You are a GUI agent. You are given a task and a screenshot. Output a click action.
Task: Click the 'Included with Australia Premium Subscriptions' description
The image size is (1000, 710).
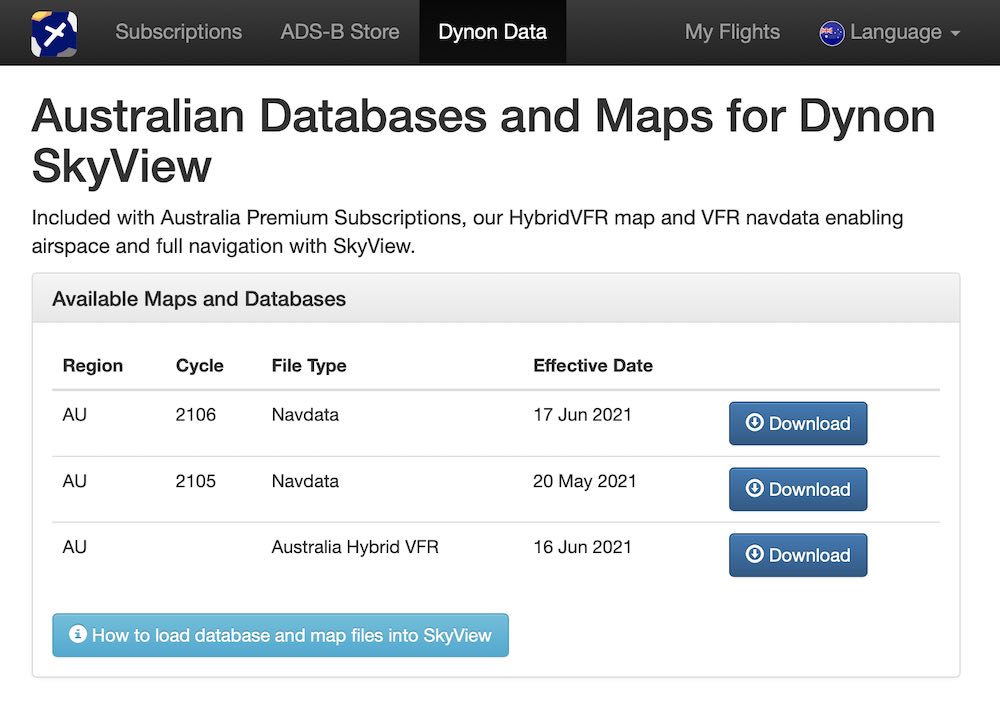pos(467,232)
